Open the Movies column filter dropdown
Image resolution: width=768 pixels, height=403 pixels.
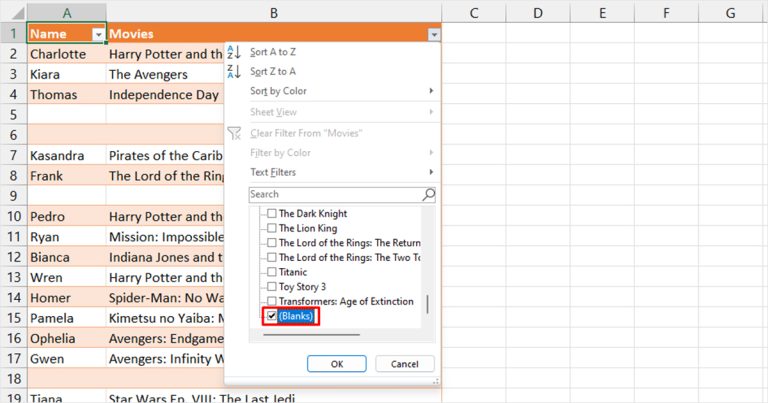(433, 34)
